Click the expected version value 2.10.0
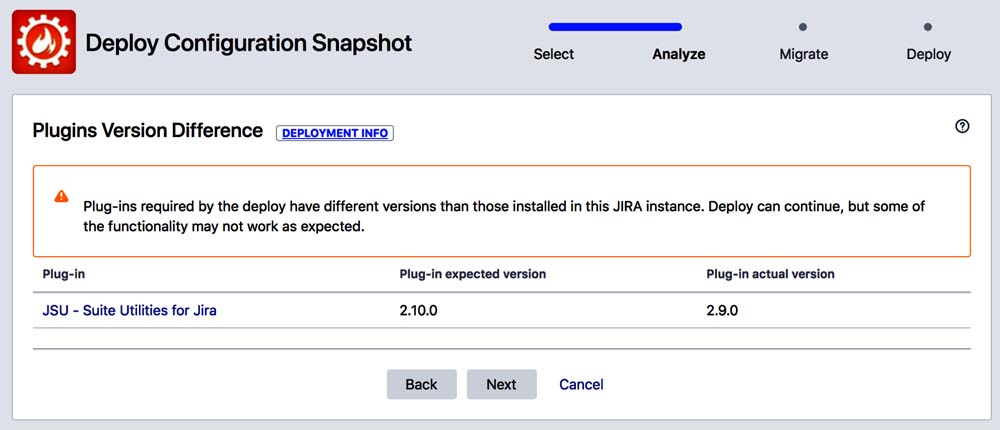 pyautogui.click(x=419, y=310)
